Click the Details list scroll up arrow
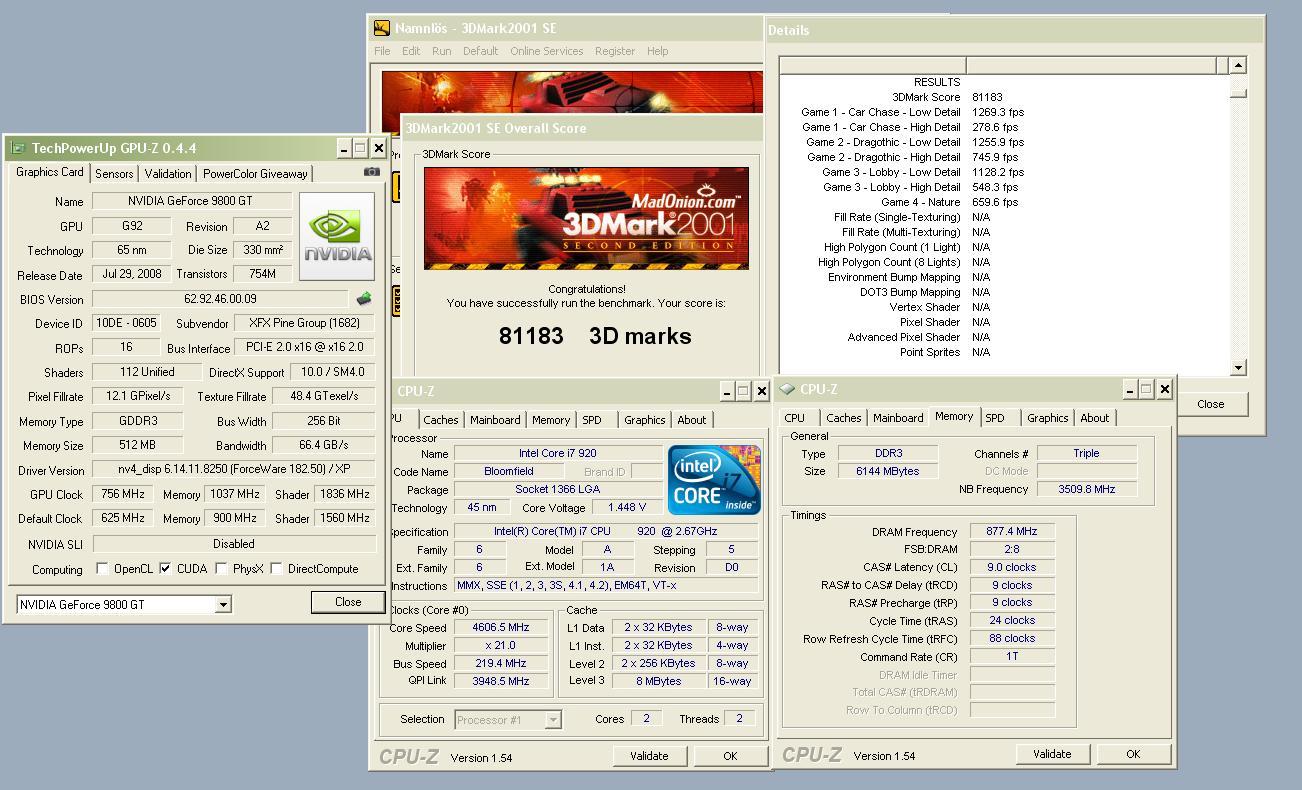The image size is (1302, 790). [1238, 65]
